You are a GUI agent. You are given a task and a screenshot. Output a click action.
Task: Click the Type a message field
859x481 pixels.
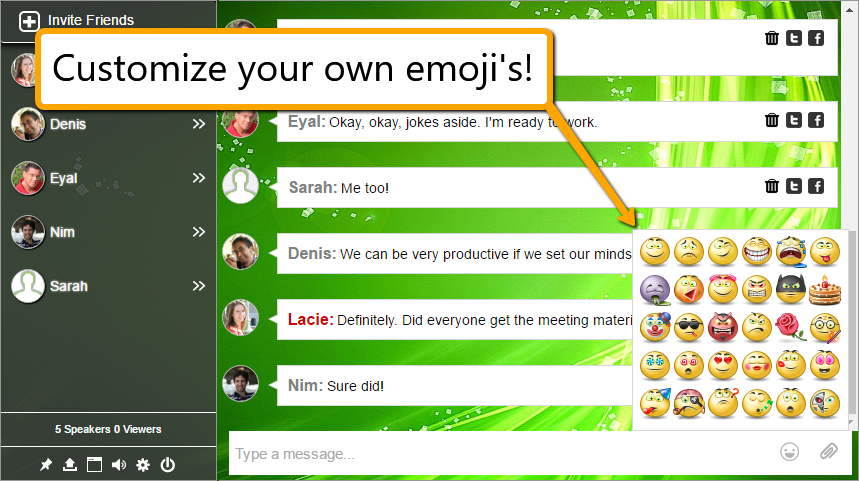click(x=501, y=453)
